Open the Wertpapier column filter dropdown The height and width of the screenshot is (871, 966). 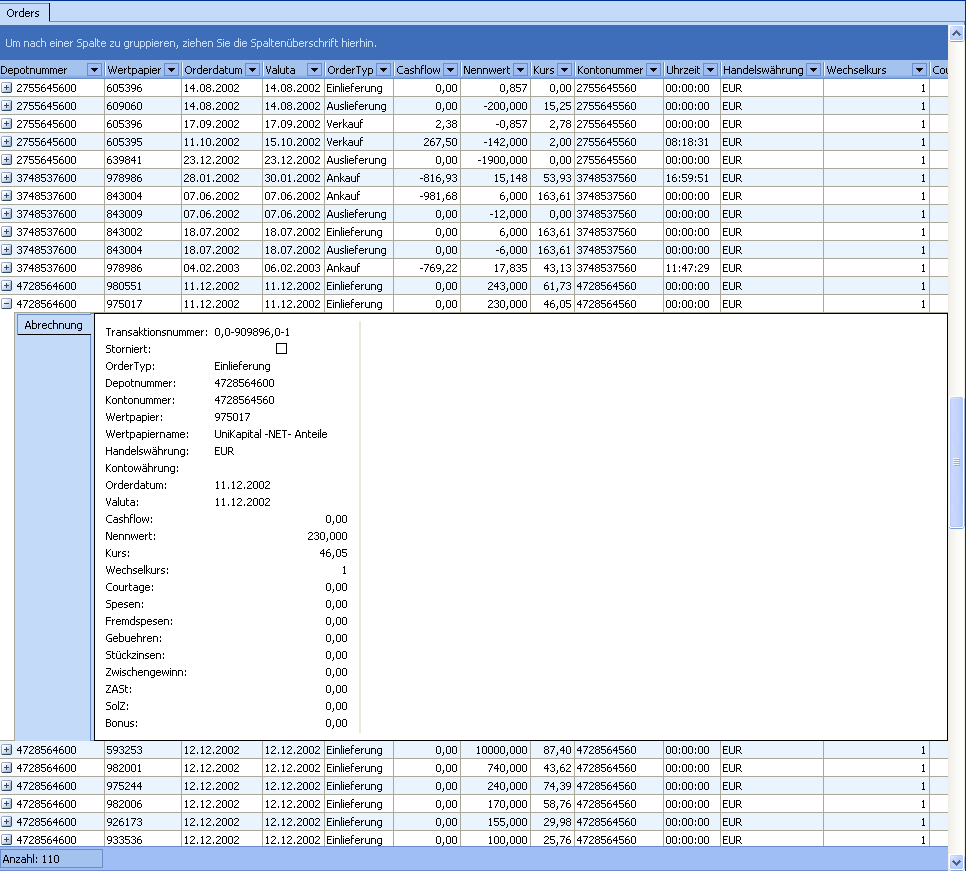tap(171, 70)
